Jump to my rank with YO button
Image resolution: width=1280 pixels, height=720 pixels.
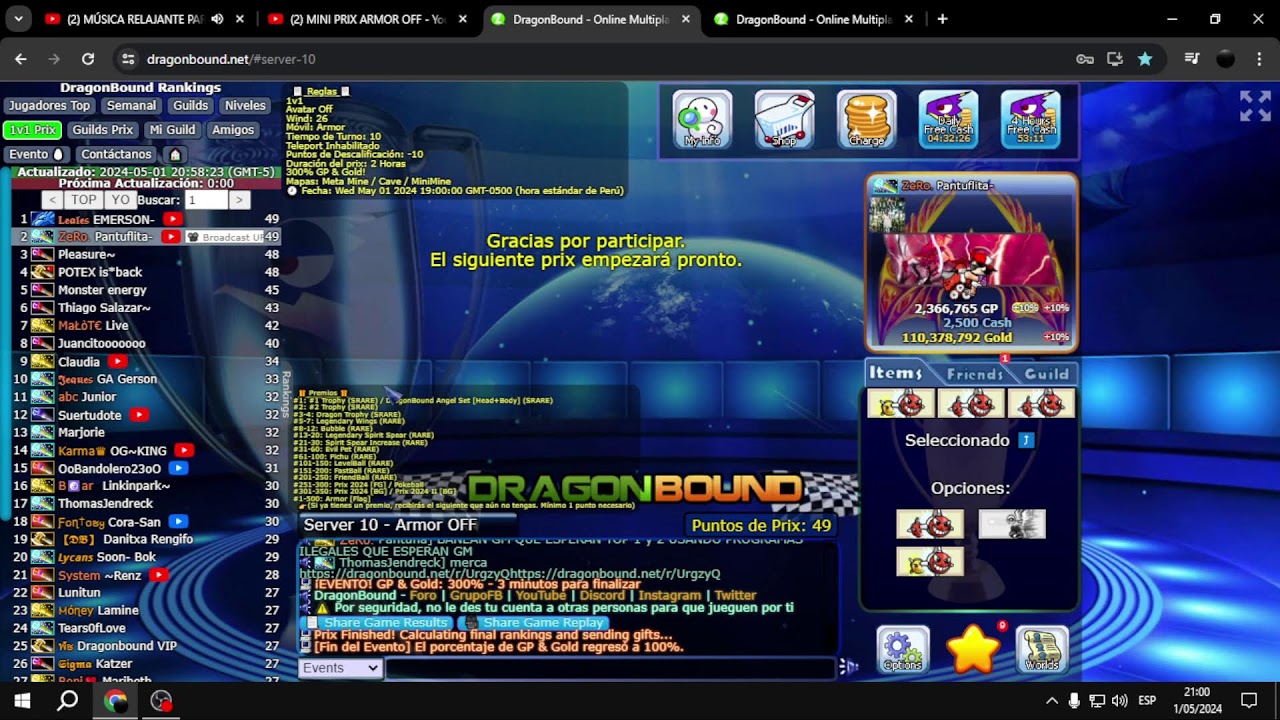(120, 200)
